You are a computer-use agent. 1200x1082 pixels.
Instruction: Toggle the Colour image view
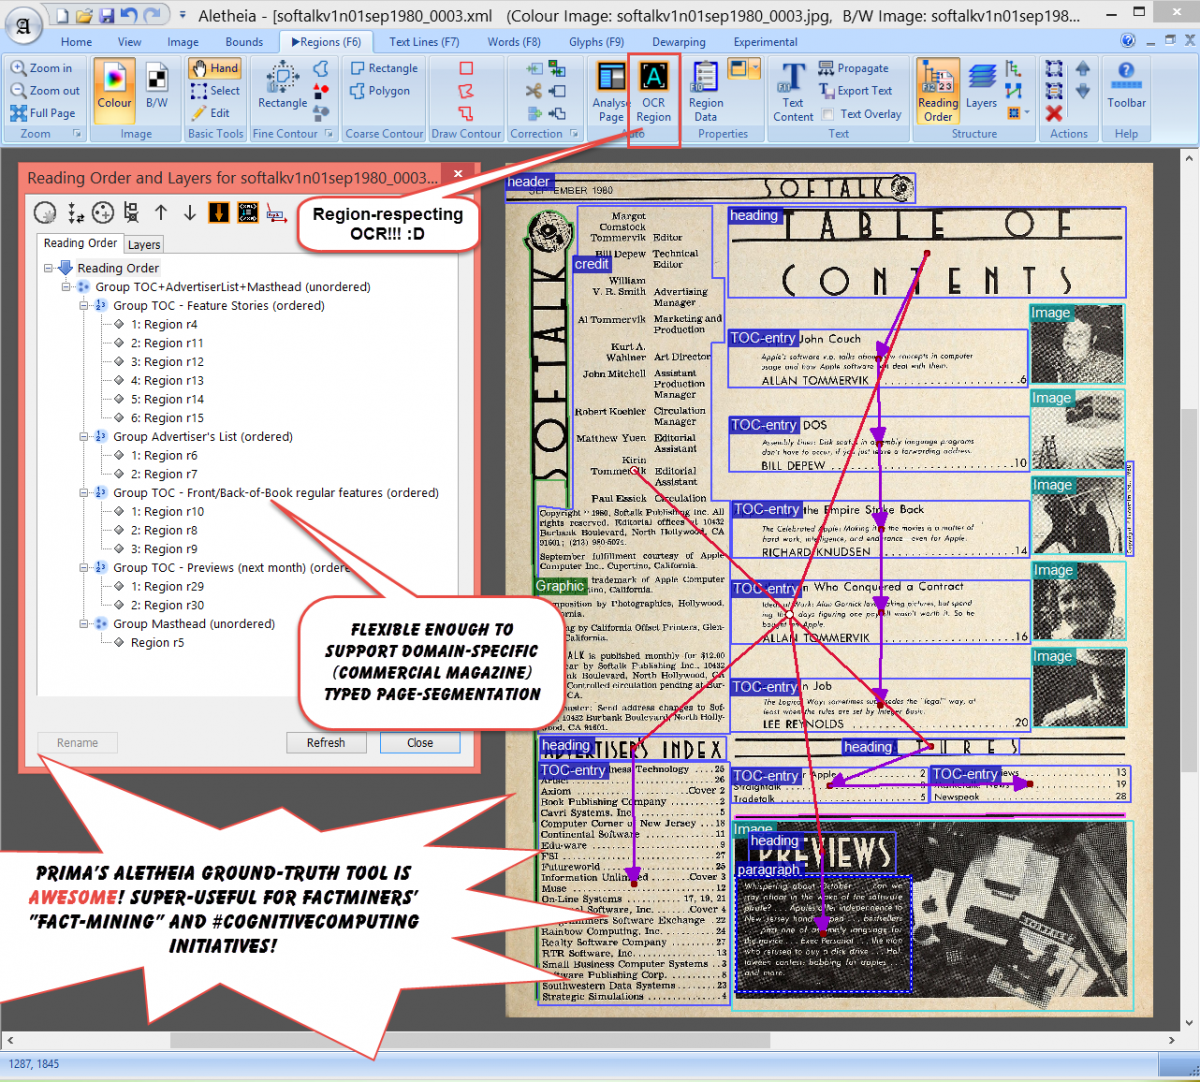pos(114,88)
